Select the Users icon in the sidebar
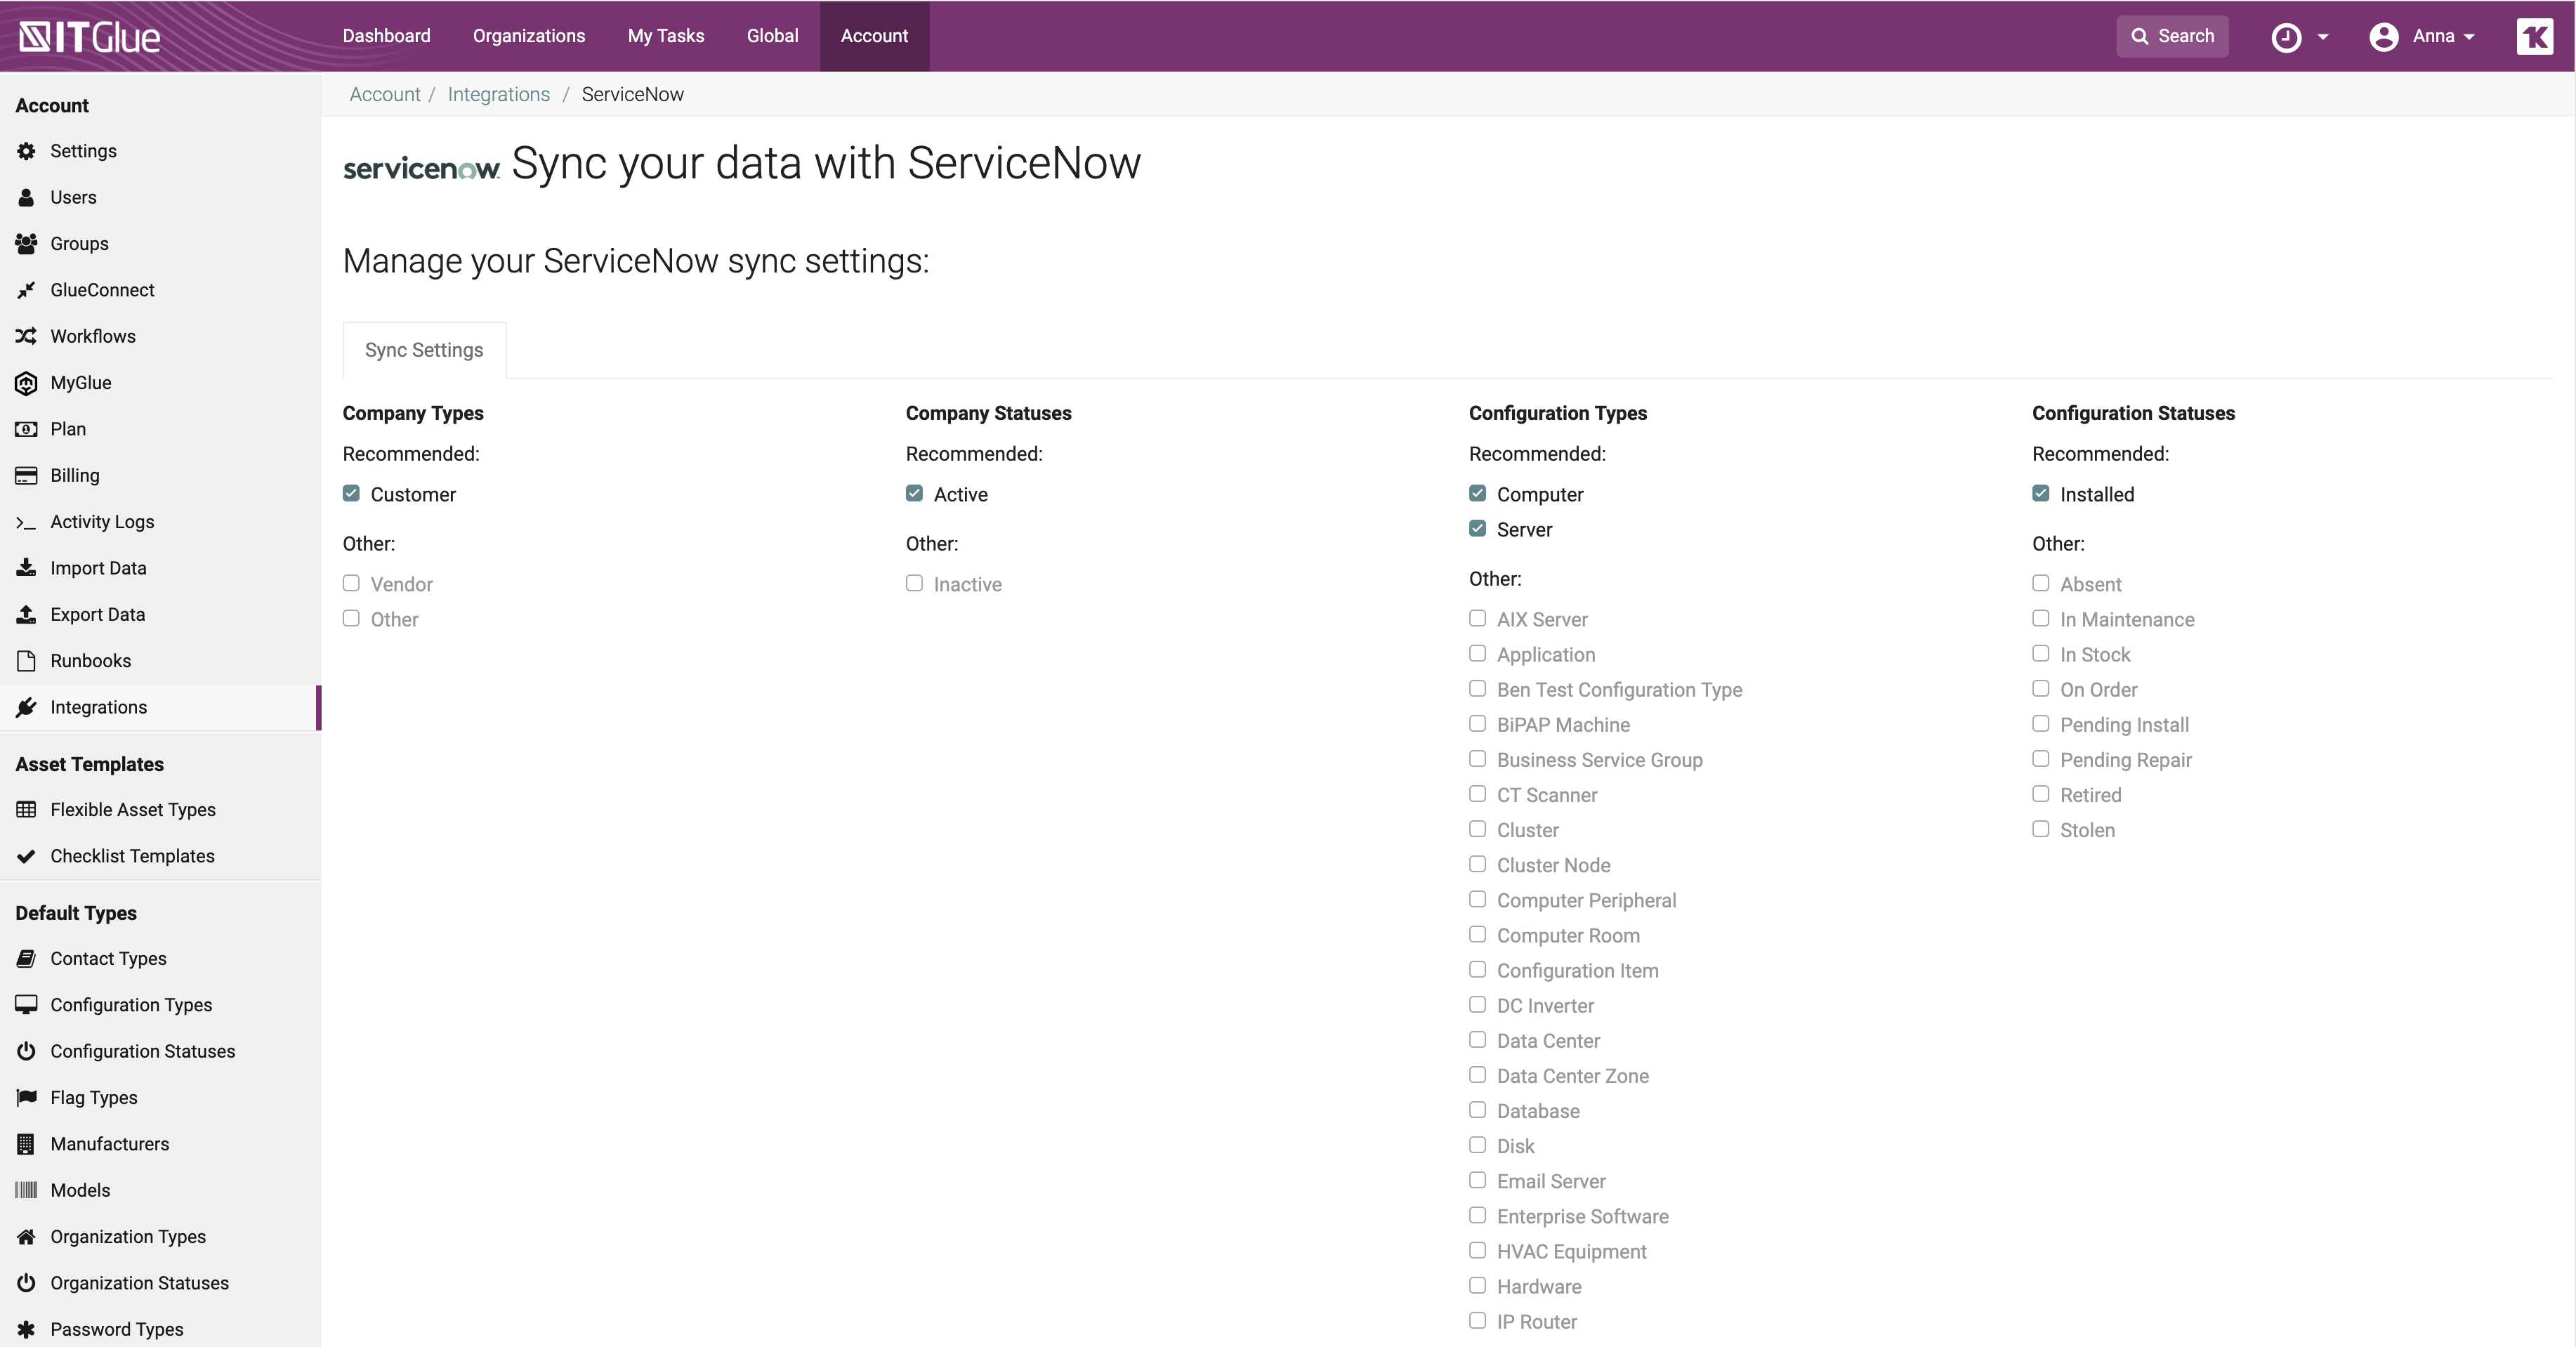 [26, 197]
